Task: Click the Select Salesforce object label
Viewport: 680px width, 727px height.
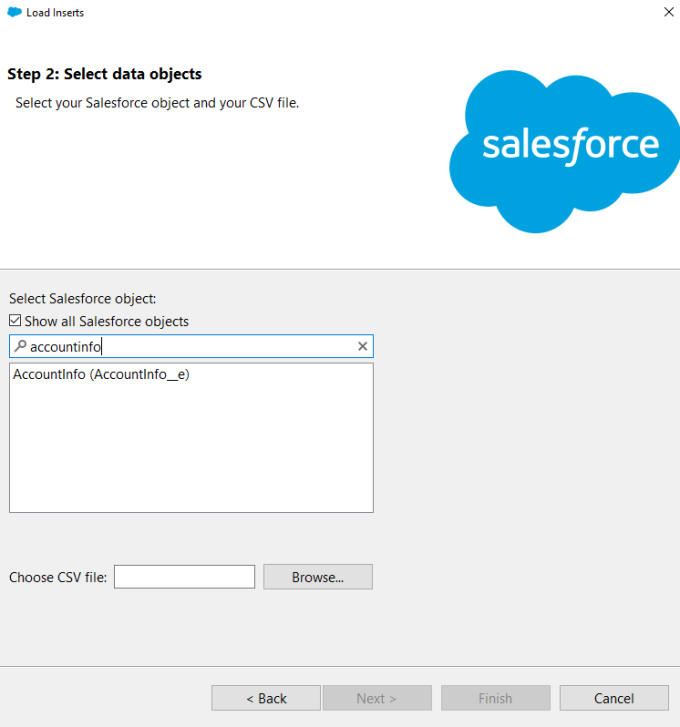Action: pos(83,298)
